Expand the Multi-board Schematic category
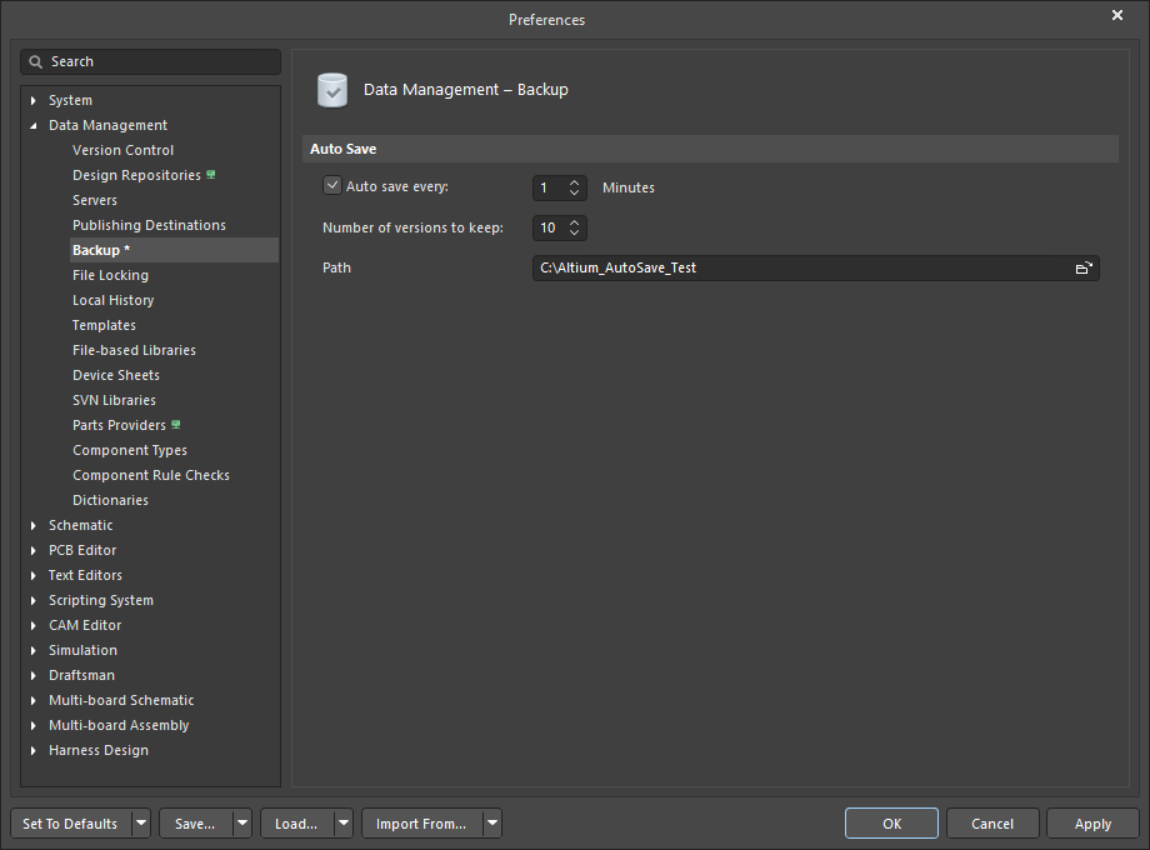 pyautogui.click(x=34, y=700)
